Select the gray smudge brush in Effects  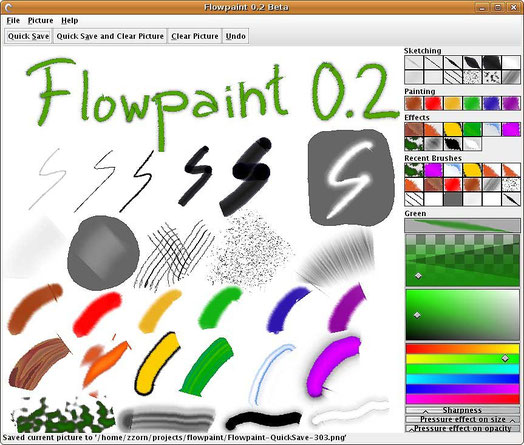click(433, 144)
